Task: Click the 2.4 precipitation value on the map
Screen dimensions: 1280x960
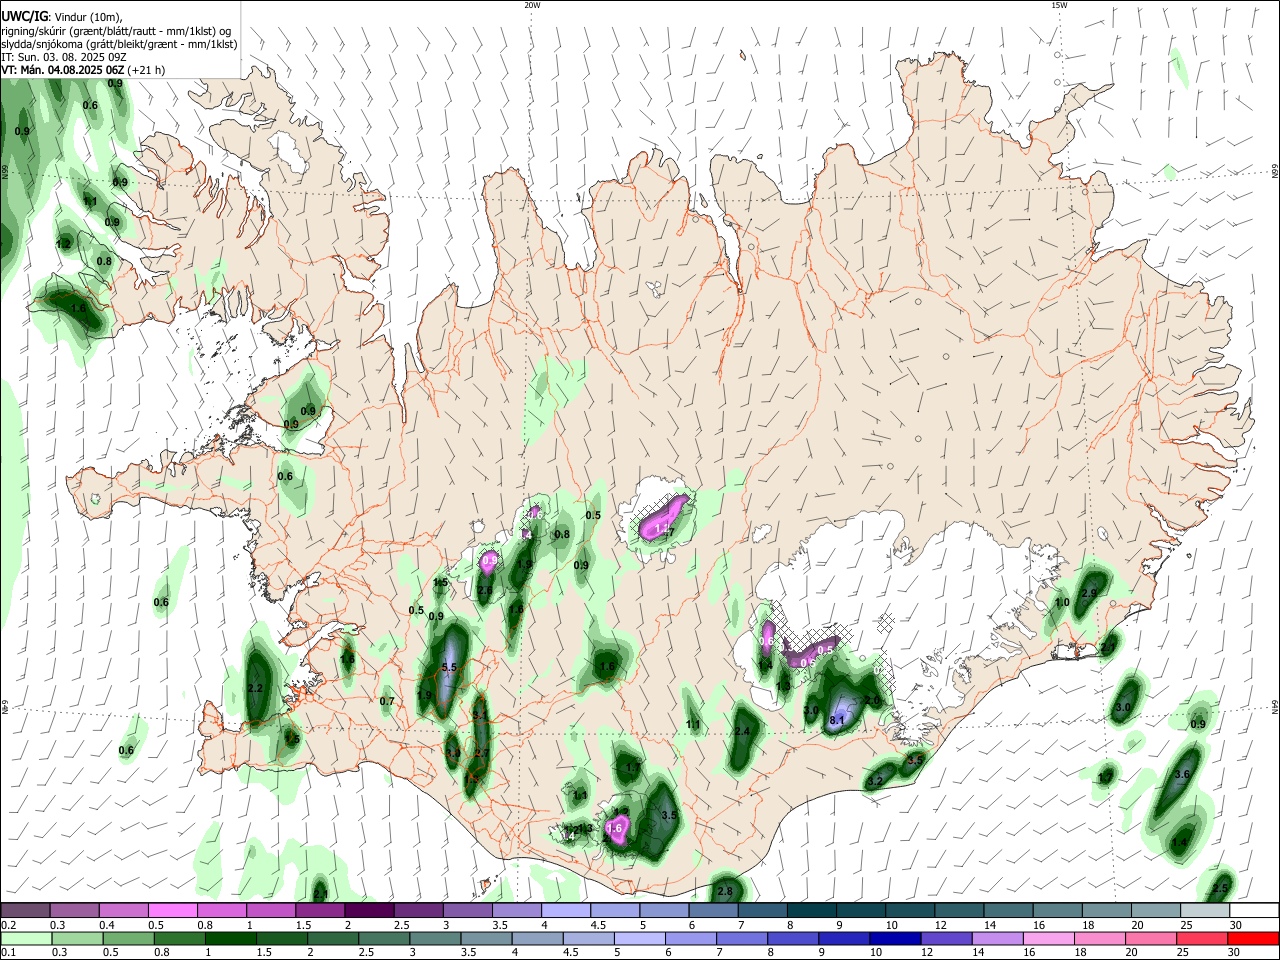Action: point(742,732)
